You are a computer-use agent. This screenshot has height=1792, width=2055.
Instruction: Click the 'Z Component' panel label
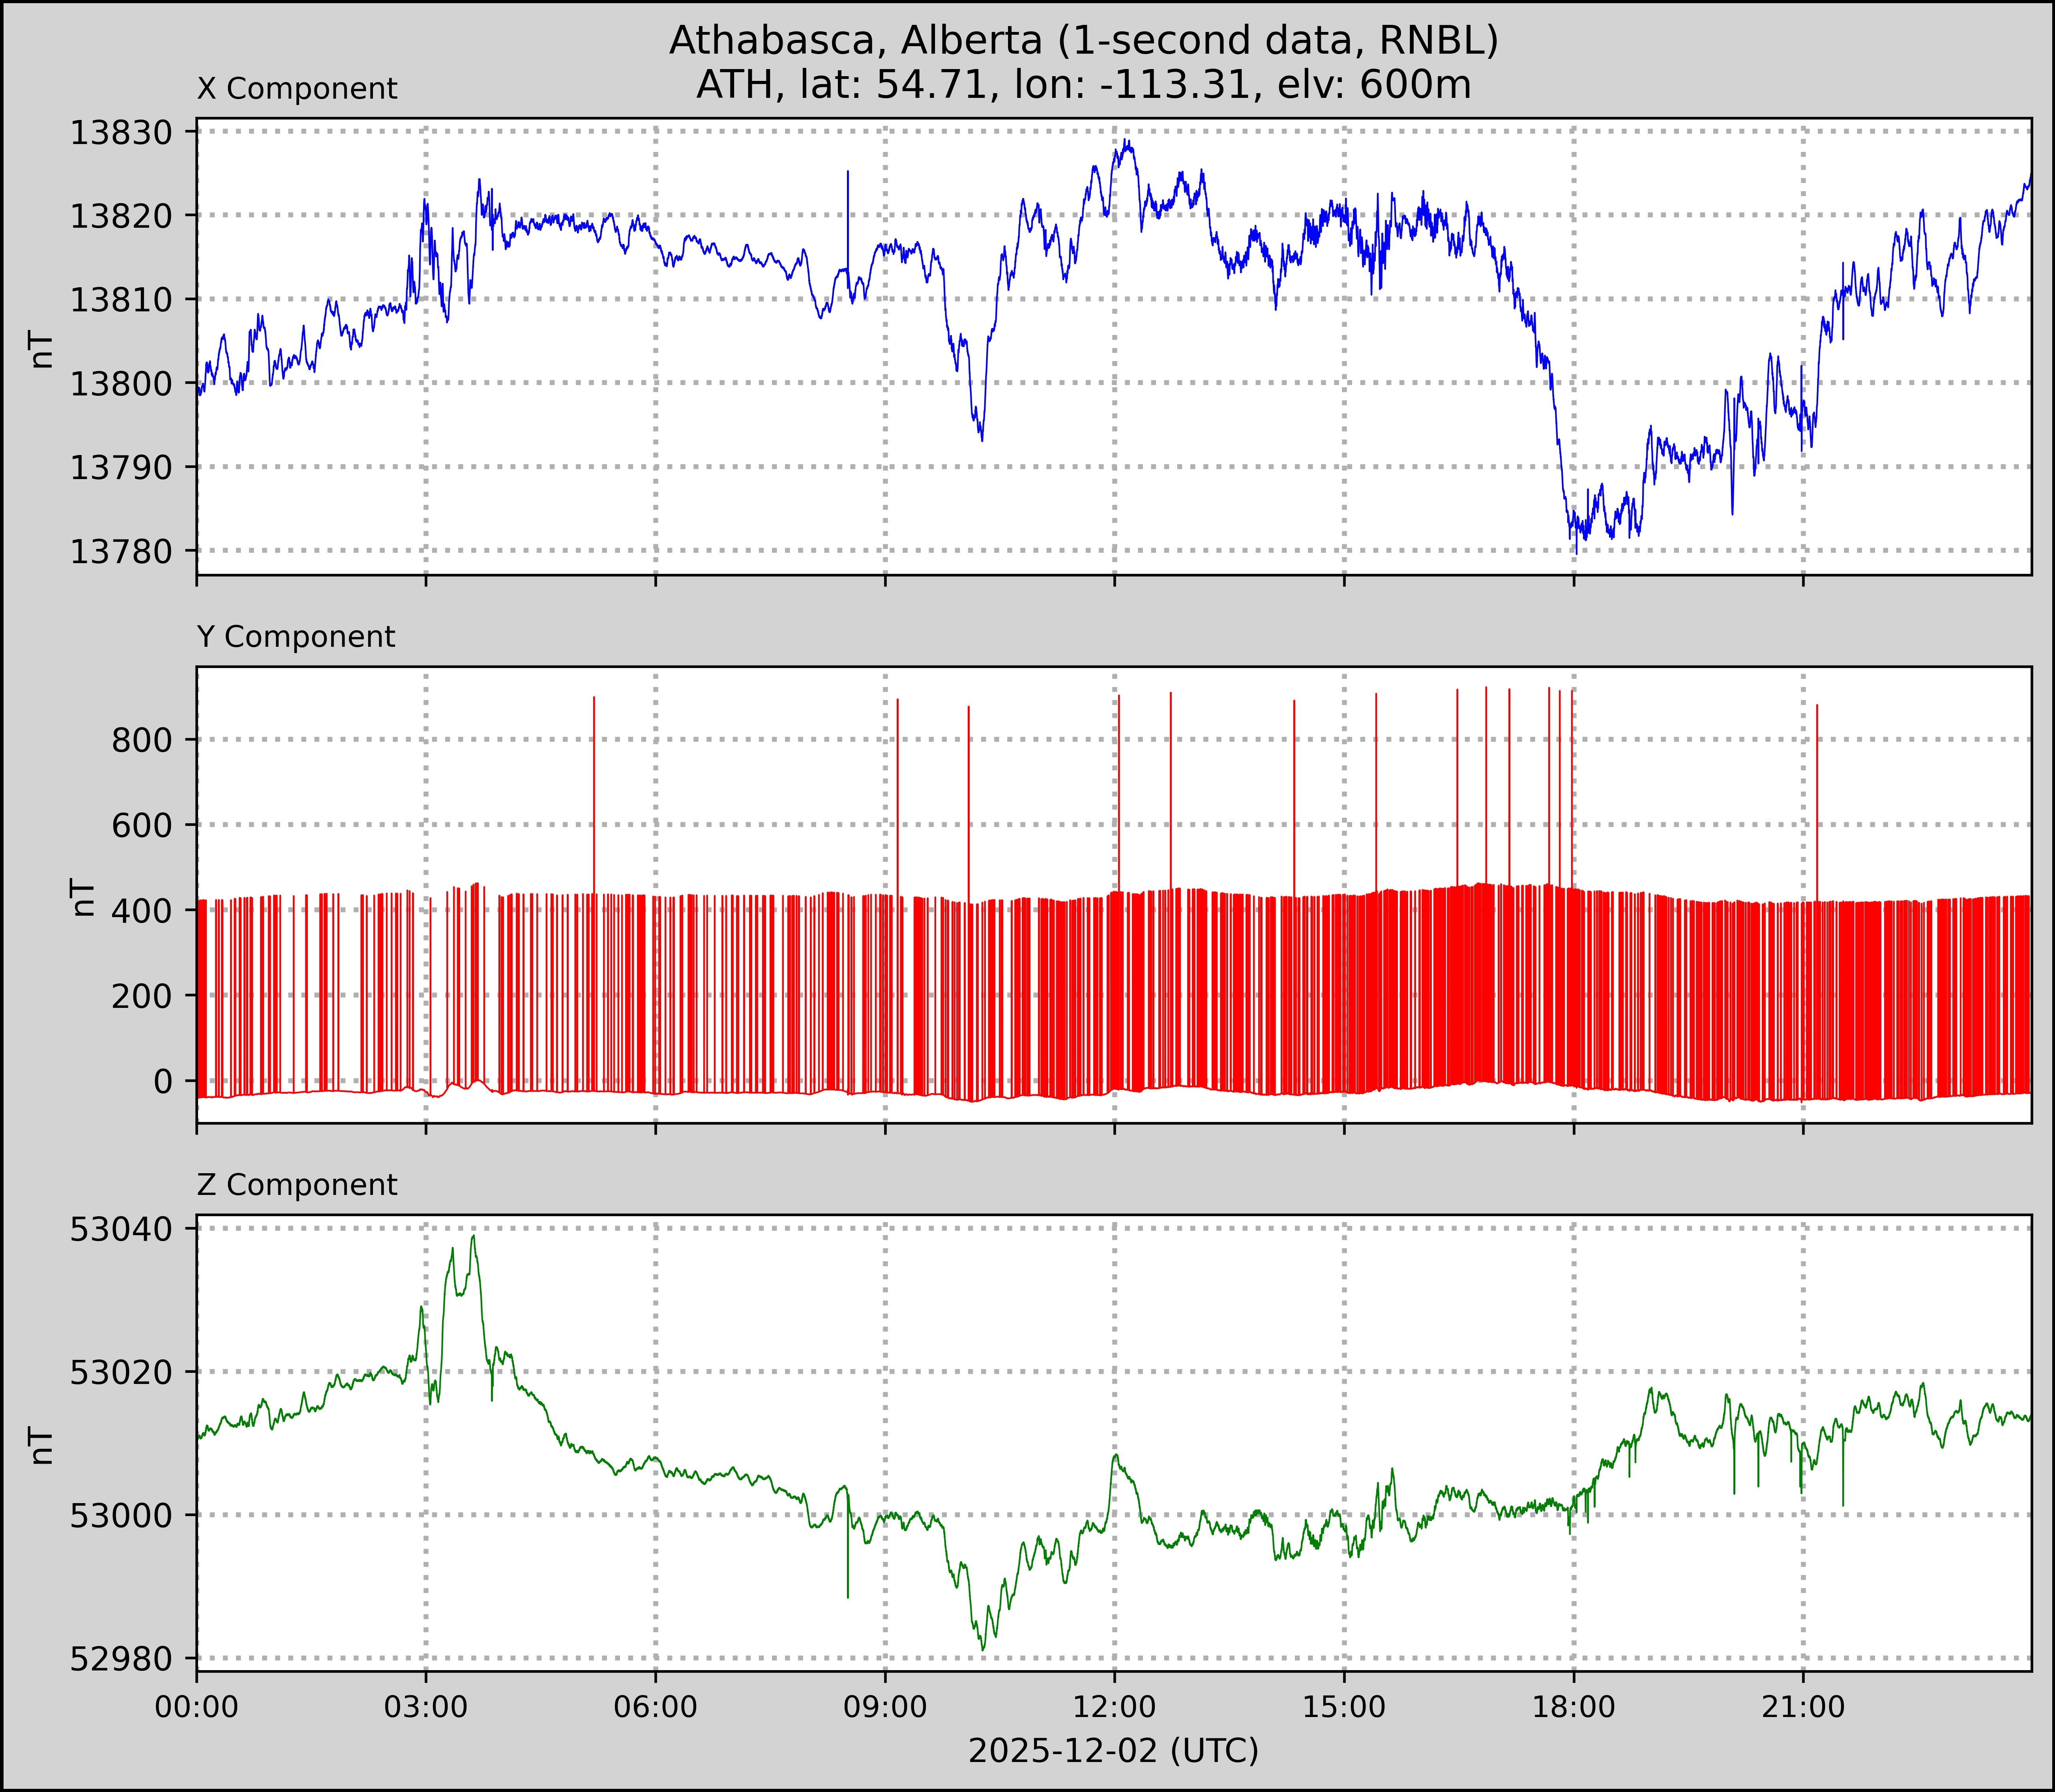click(297, 1185)
